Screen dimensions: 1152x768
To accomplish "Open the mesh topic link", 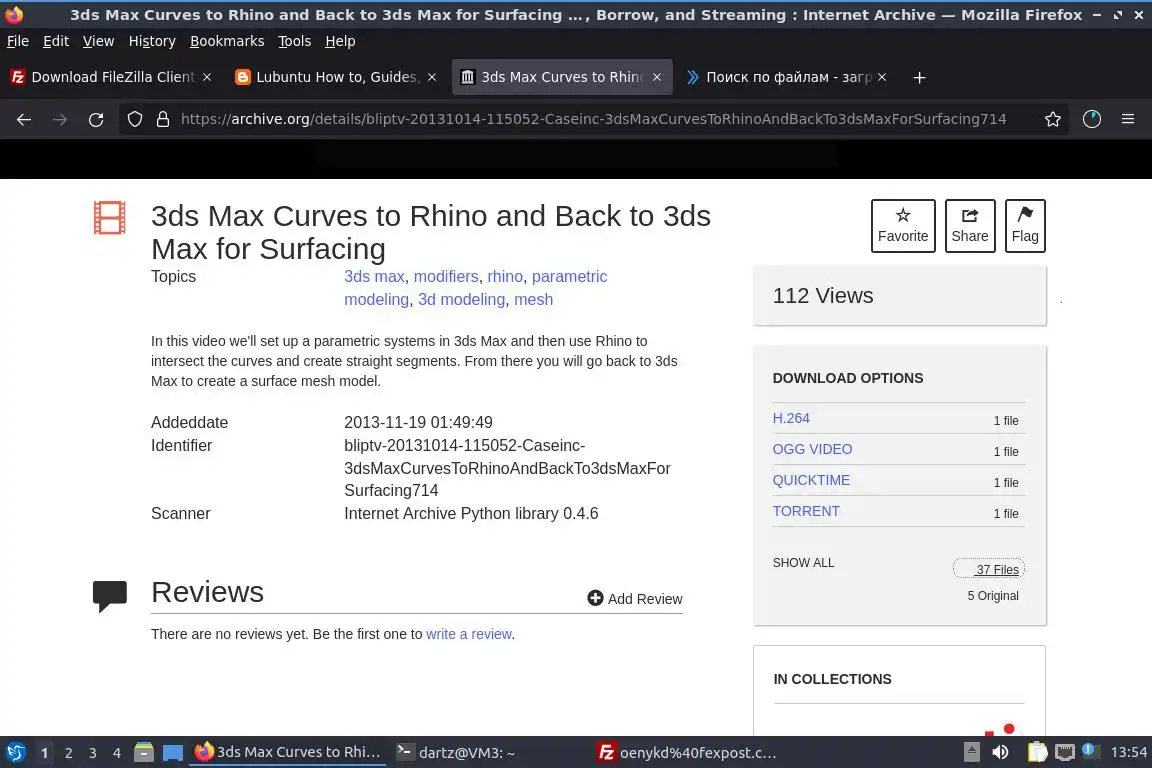I will tap(533, 299).
